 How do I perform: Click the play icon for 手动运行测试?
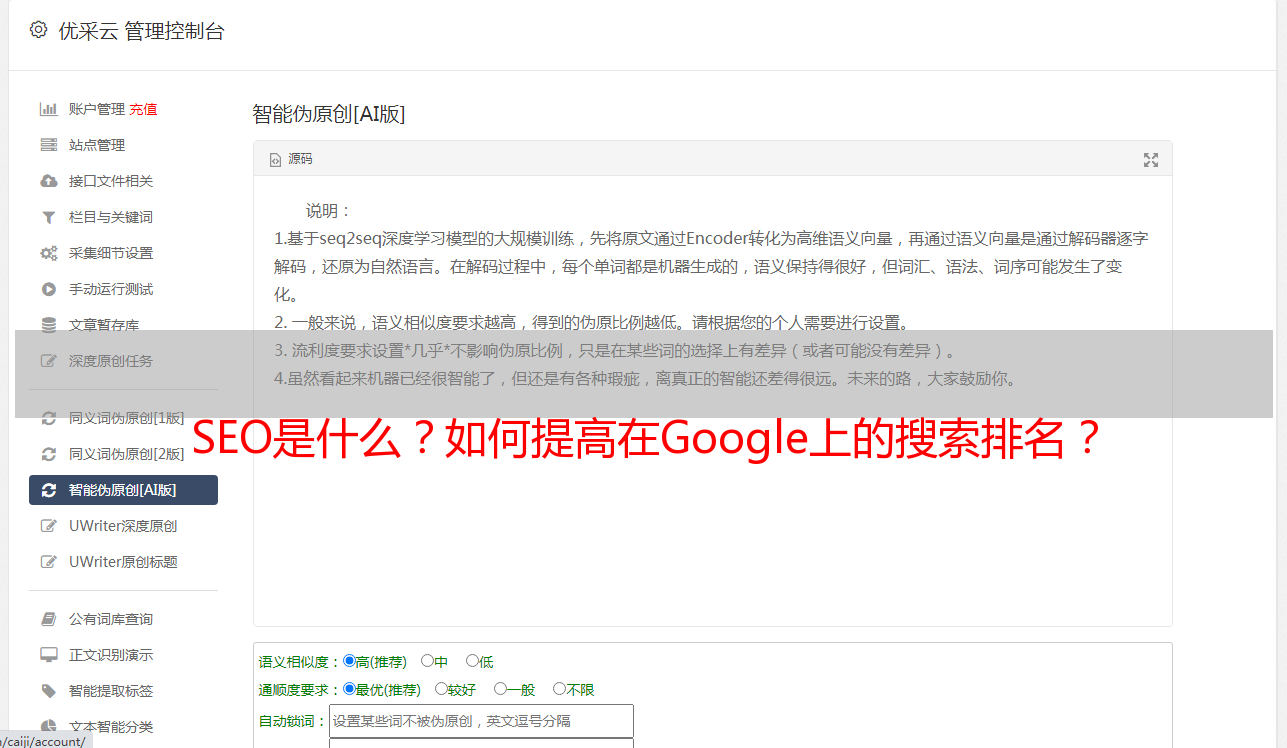tap(48, 289)
